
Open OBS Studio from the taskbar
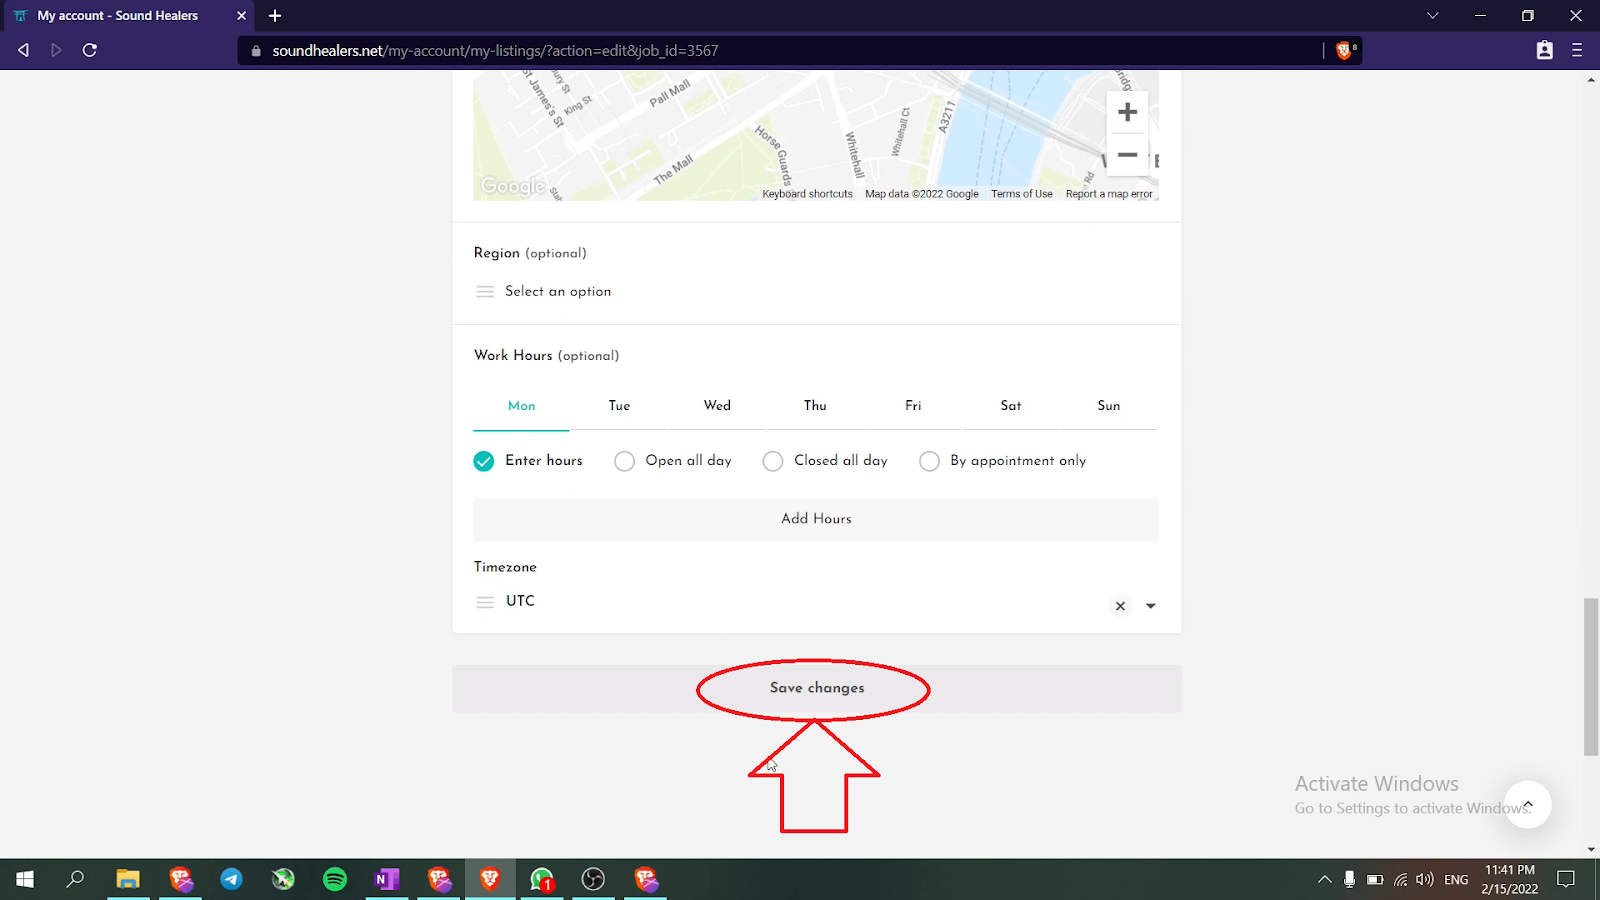click(593, 879)
